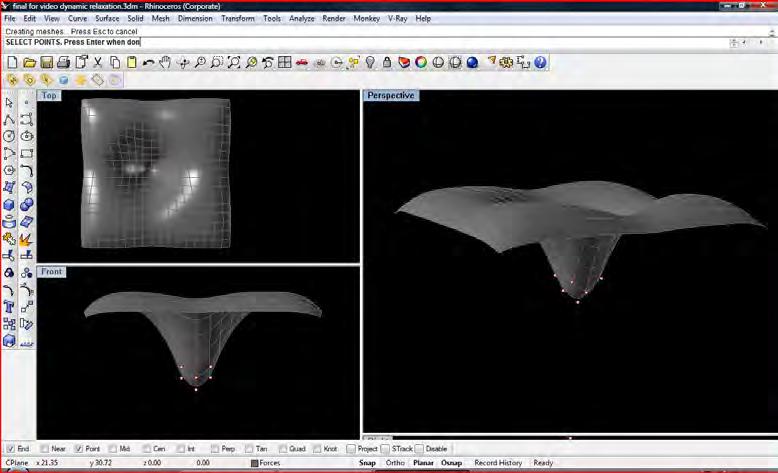Select the Explode tool in left sidebar
Image resolution: width=778 pixels, height=473 pixels.
pos(27,239)
